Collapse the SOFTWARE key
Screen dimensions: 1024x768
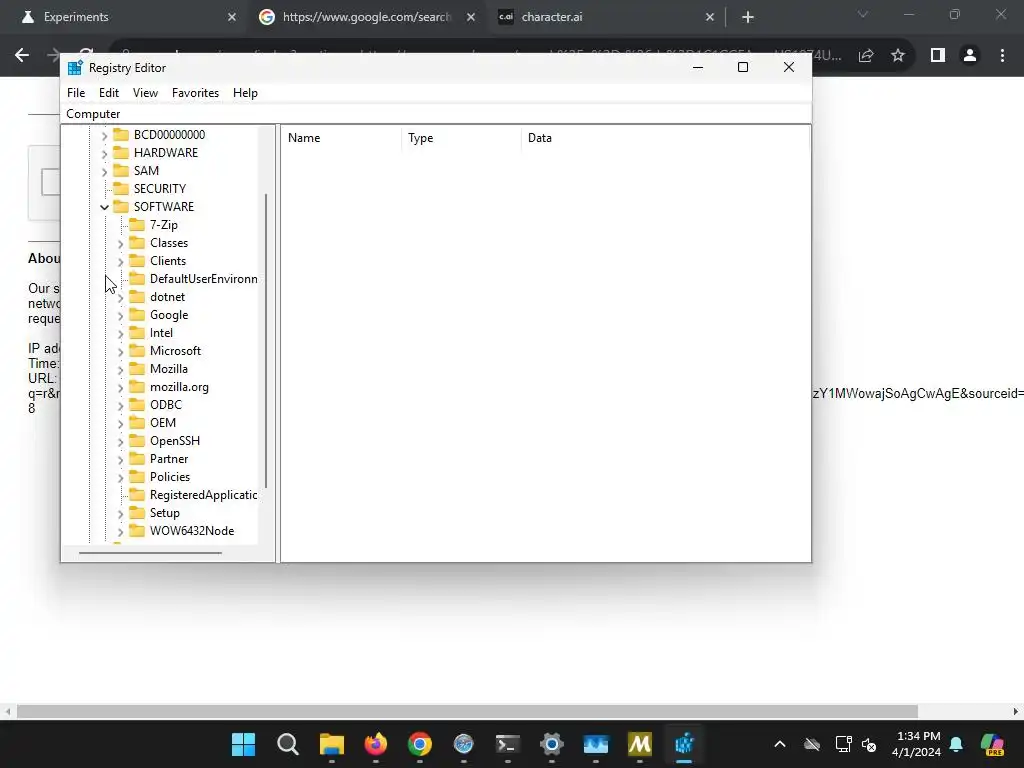click(x=104, y=207)
